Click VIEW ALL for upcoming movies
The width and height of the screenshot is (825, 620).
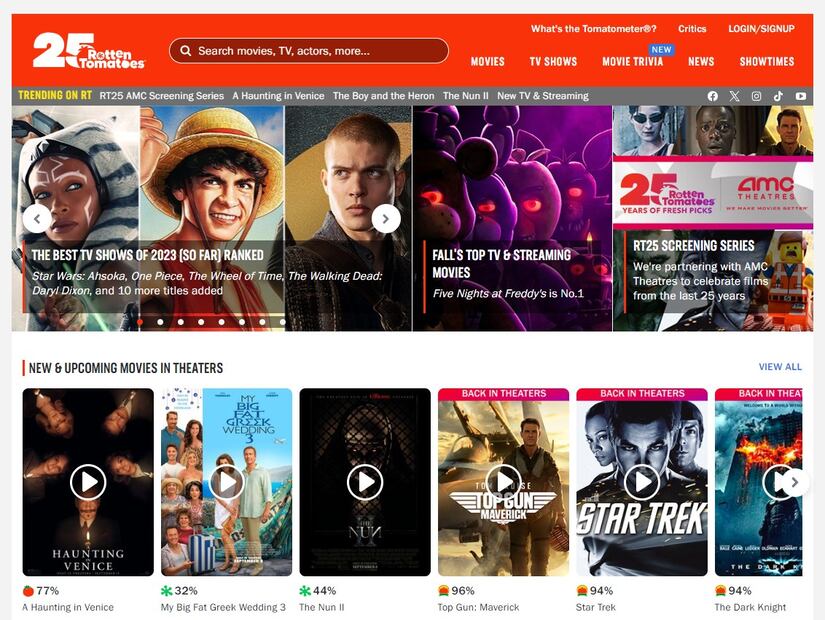click(780, 366)
